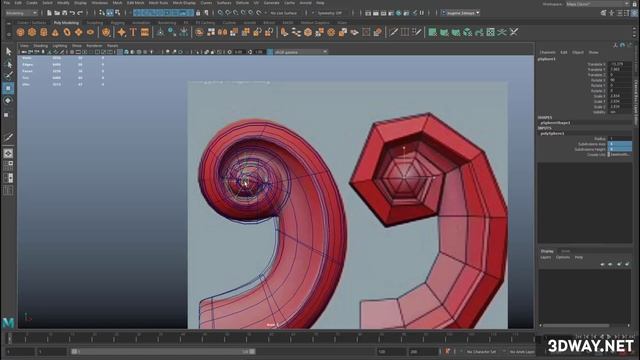The height and width of the screenshot is (360, 640).
Task: Click the Radius value field
Action: tap(620, 139)
